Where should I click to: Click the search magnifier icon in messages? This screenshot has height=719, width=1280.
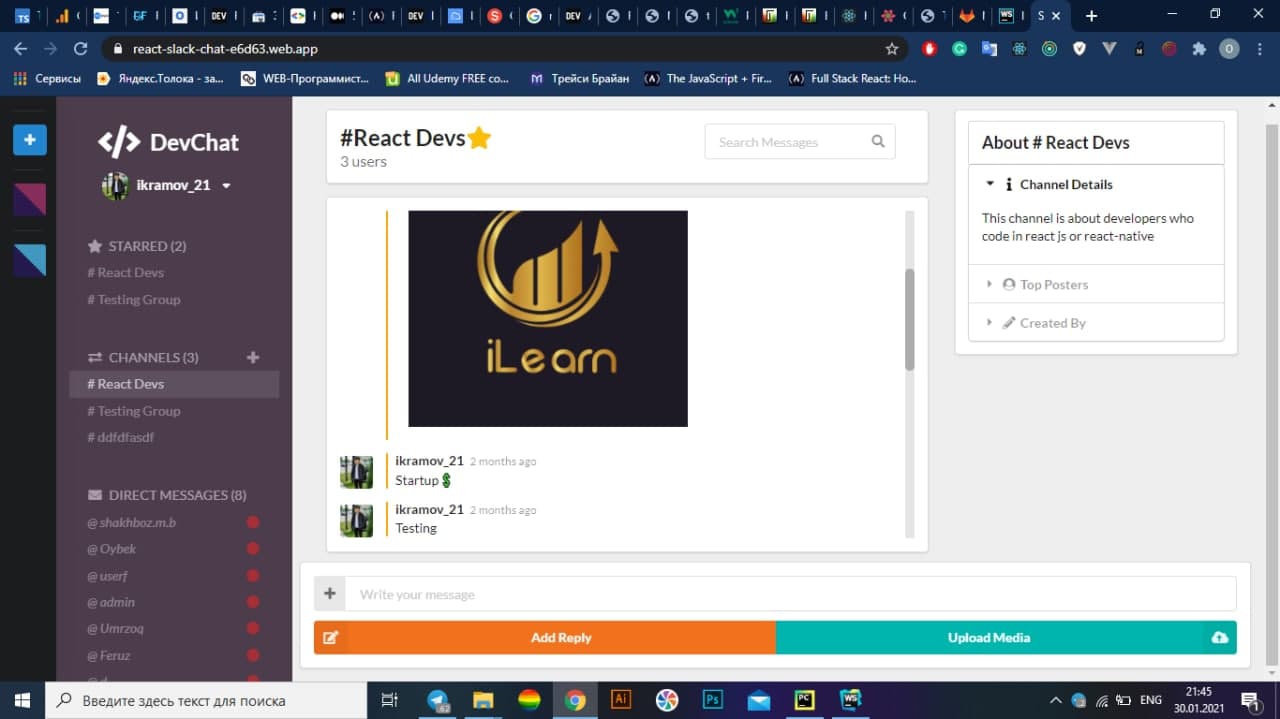[x=878, y=142]
